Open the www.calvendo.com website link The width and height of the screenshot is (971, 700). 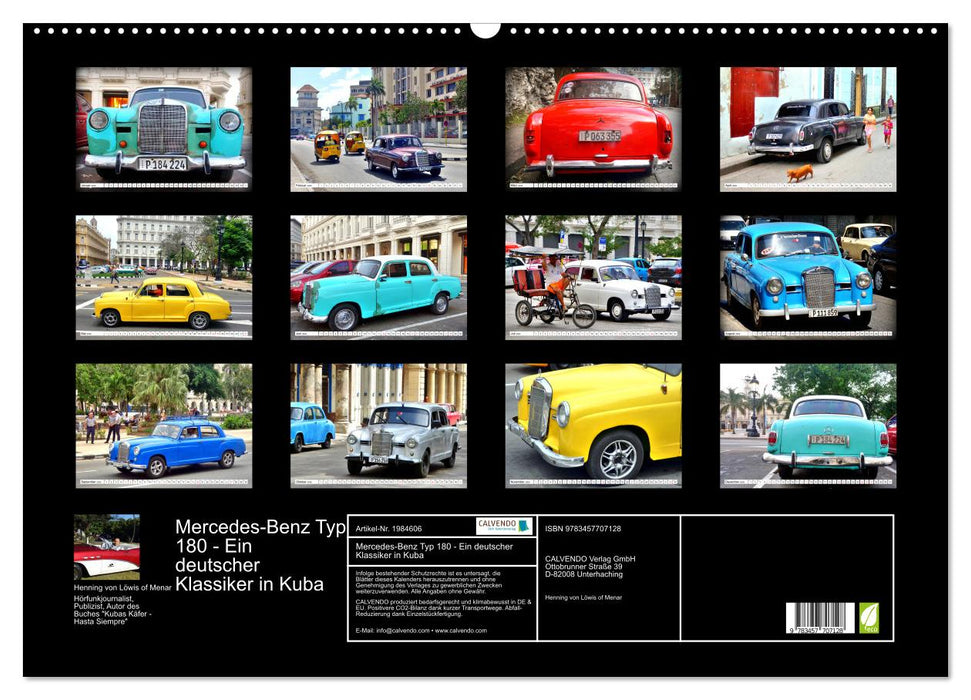(x=463, y=631)
